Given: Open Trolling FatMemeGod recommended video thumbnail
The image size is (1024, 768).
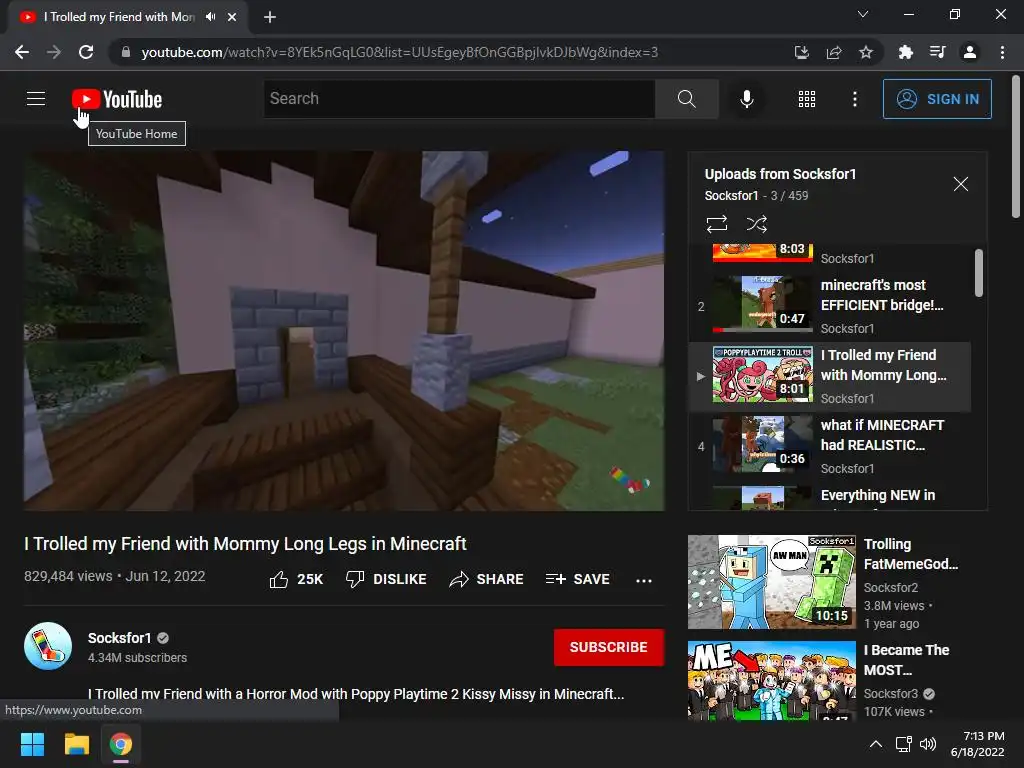Looking at the screenshot, I should 771,582.
